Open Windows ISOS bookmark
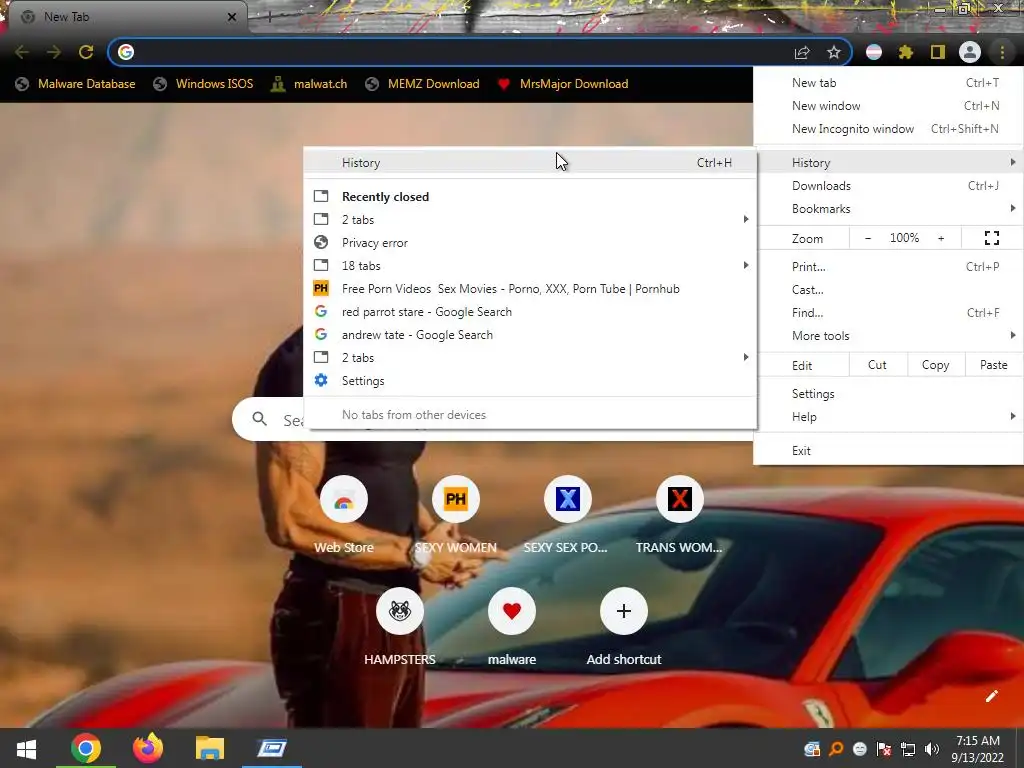This screenshot has height=768, width=1024. point(203,84)
